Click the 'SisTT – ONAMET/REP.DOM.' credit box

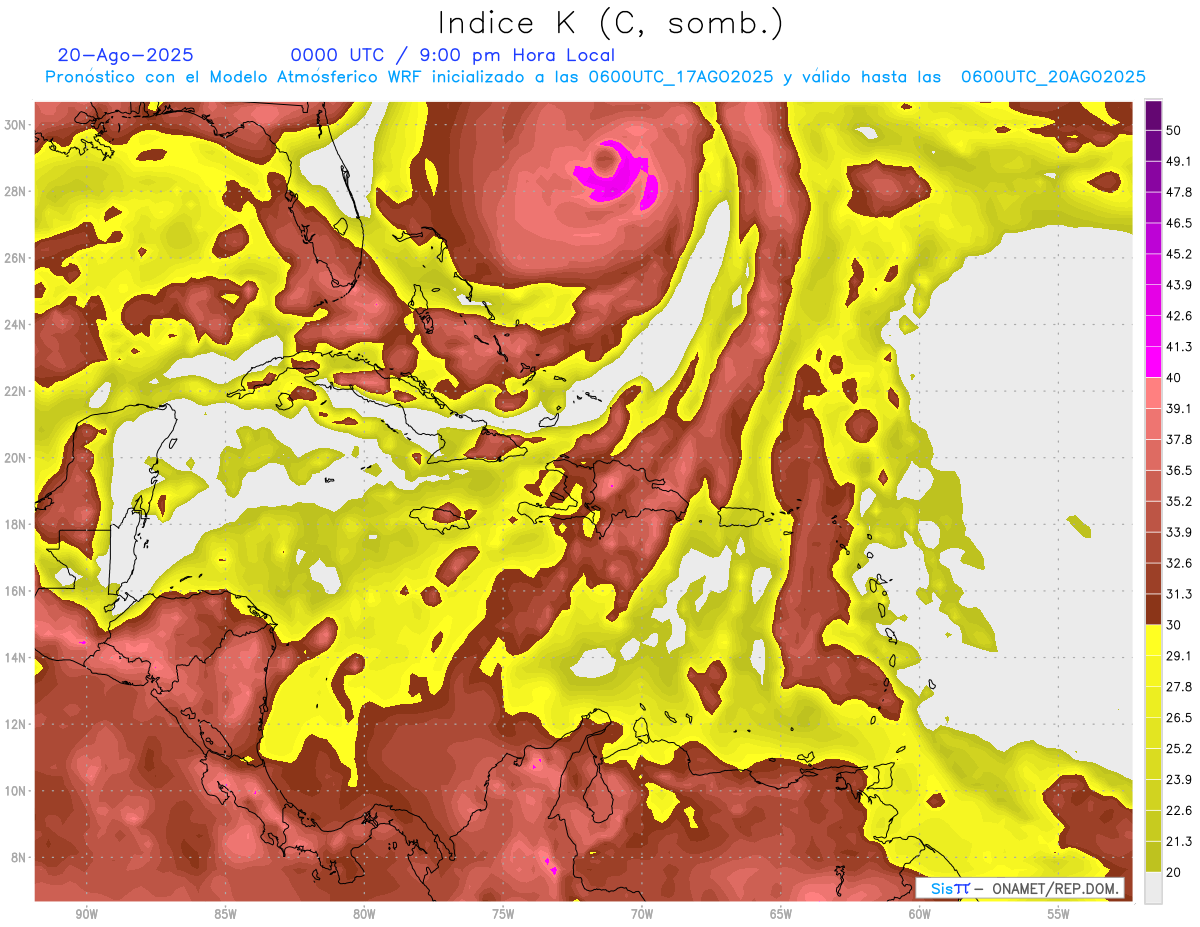pyautogui.click(x=1020, y=888)
